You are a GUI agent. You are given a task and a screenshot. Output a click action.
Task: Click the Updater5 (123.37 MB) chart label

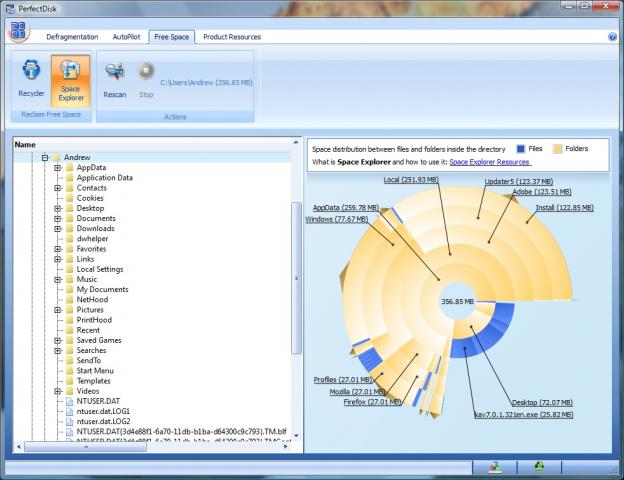[519, 181]
